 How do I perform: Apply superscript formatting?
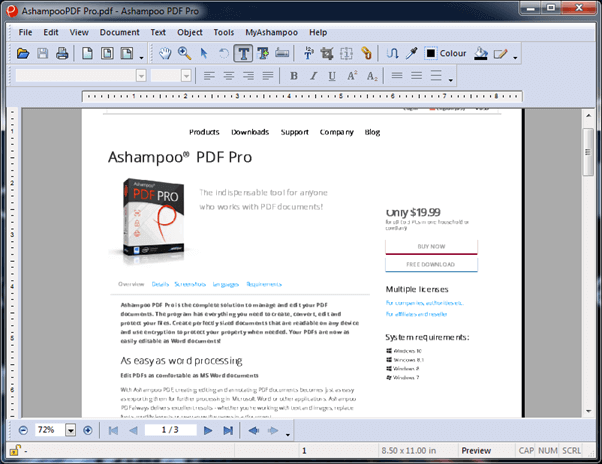point(352,76)
